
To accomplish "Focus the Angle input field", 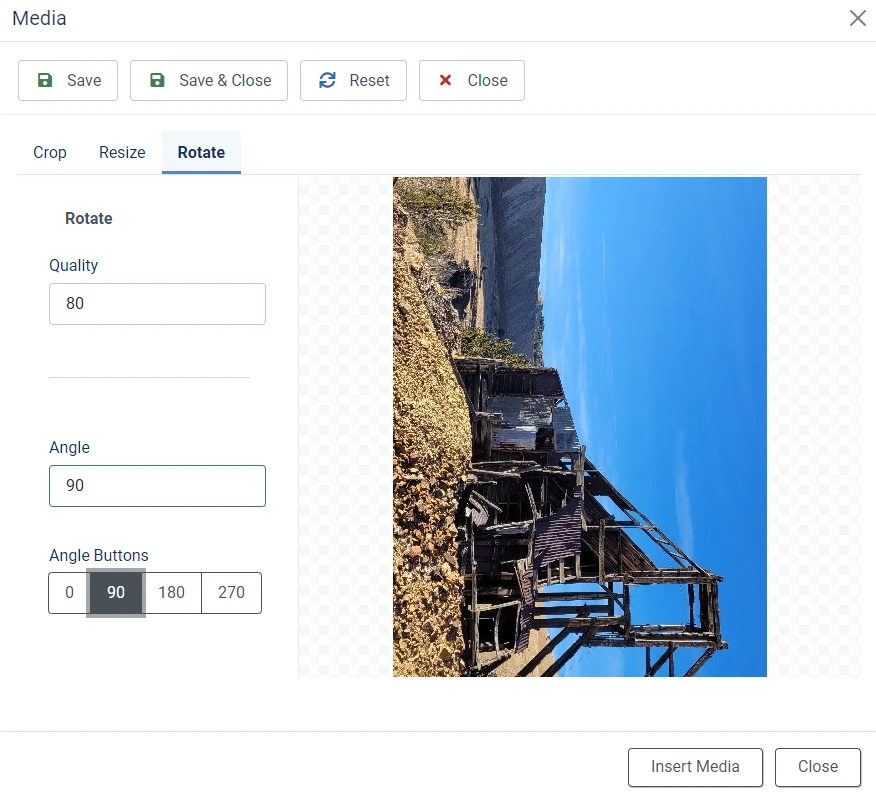I will 157,486.
